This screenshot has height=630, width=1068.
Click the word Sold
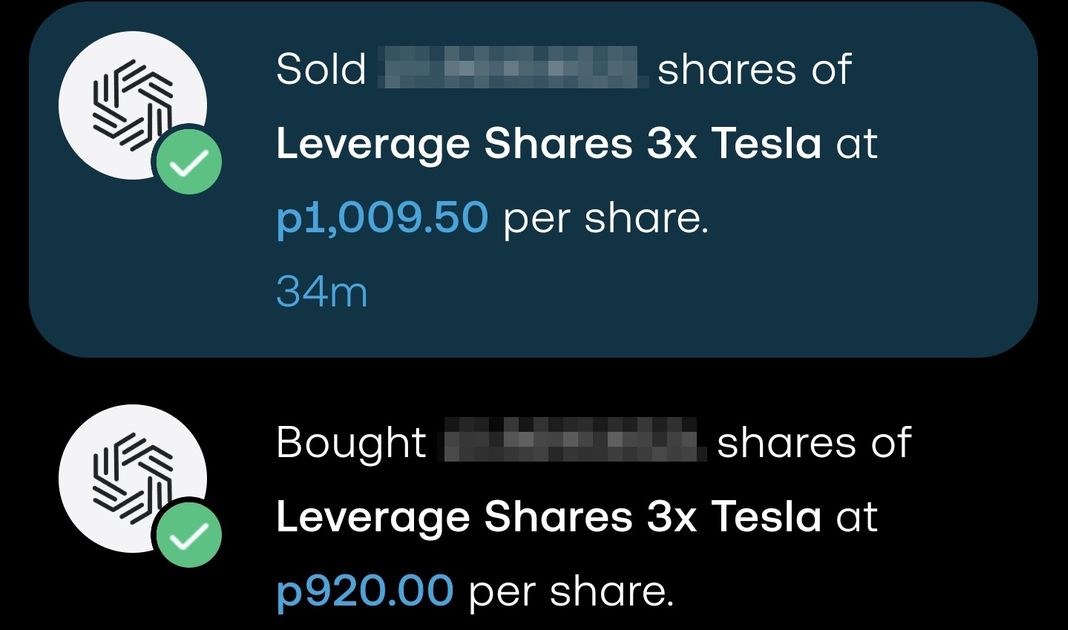click(x=321, y=70)
